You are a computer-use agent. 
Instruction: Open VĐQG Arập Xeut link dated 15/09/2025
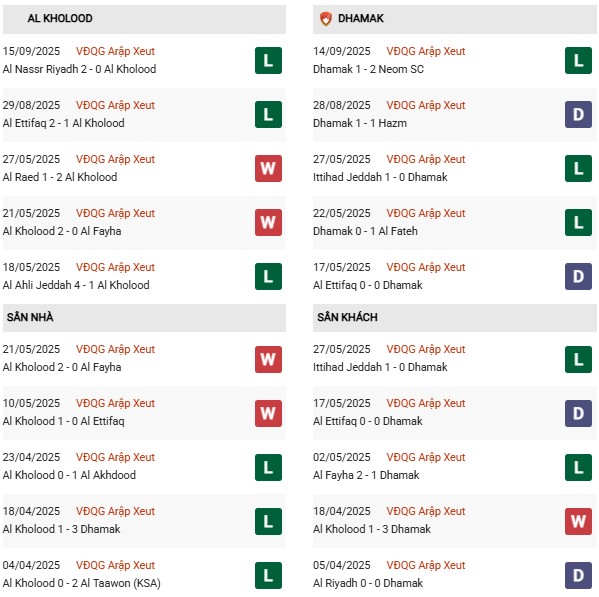[115, 52]
